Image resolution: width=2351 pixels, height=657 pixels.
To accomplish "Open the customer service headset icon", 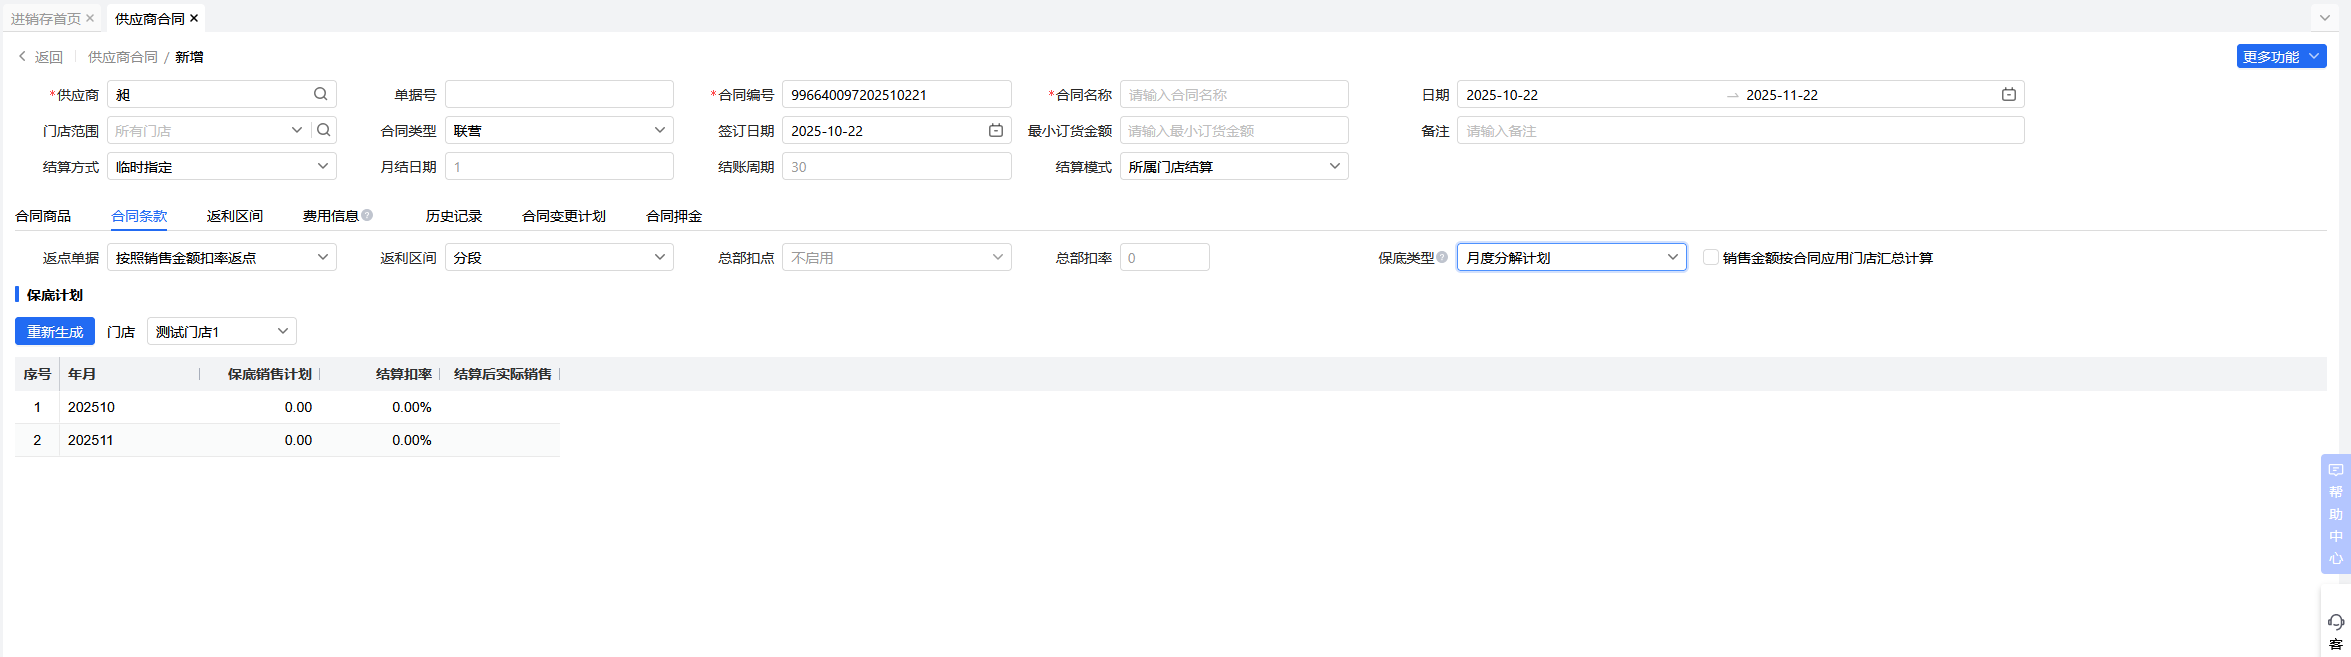I will pos(2336,622).
